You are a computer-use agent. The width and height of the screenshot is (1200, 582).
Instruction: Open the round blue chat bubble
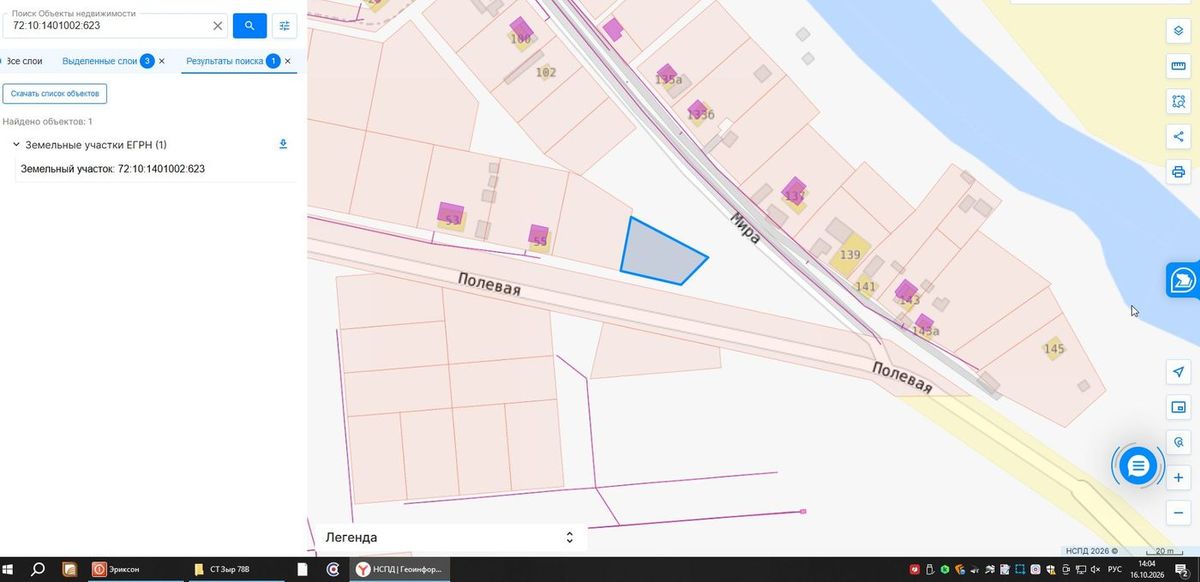pyautogui.click(x=1138, y=465)
